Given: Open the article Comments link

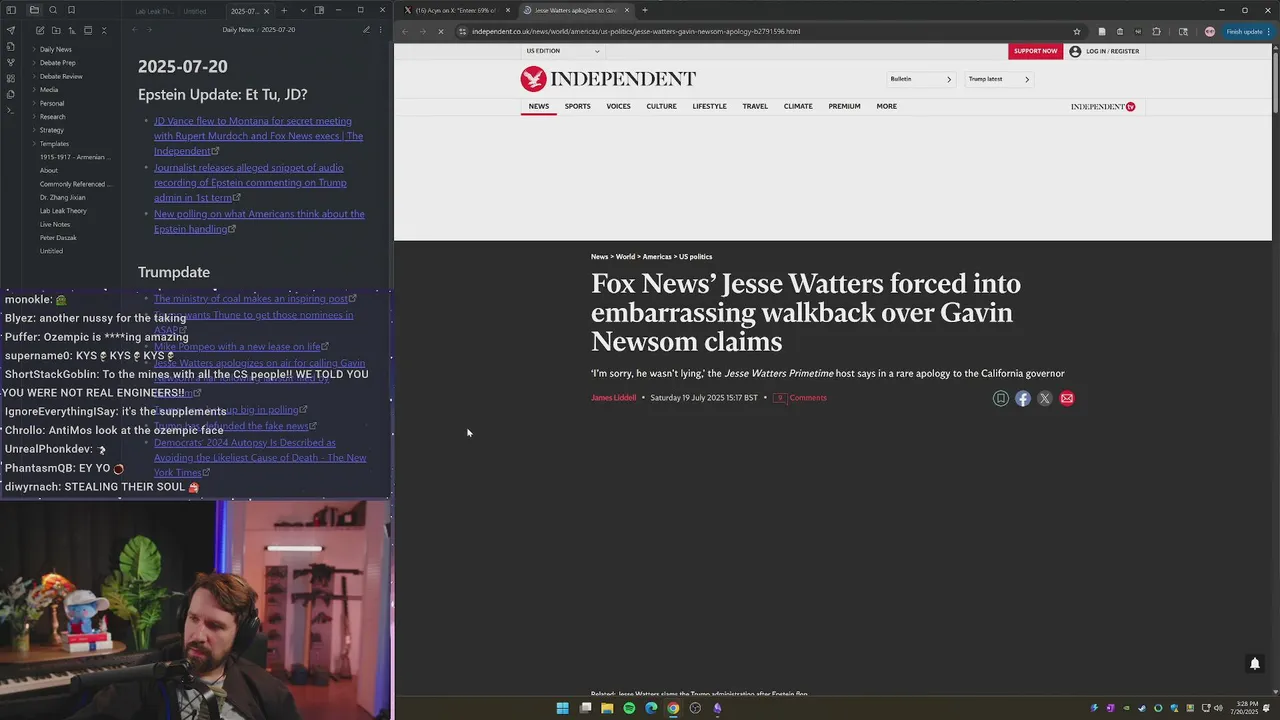Looking at the screenshot, I should pyautogui.click(x=800, y=398).
